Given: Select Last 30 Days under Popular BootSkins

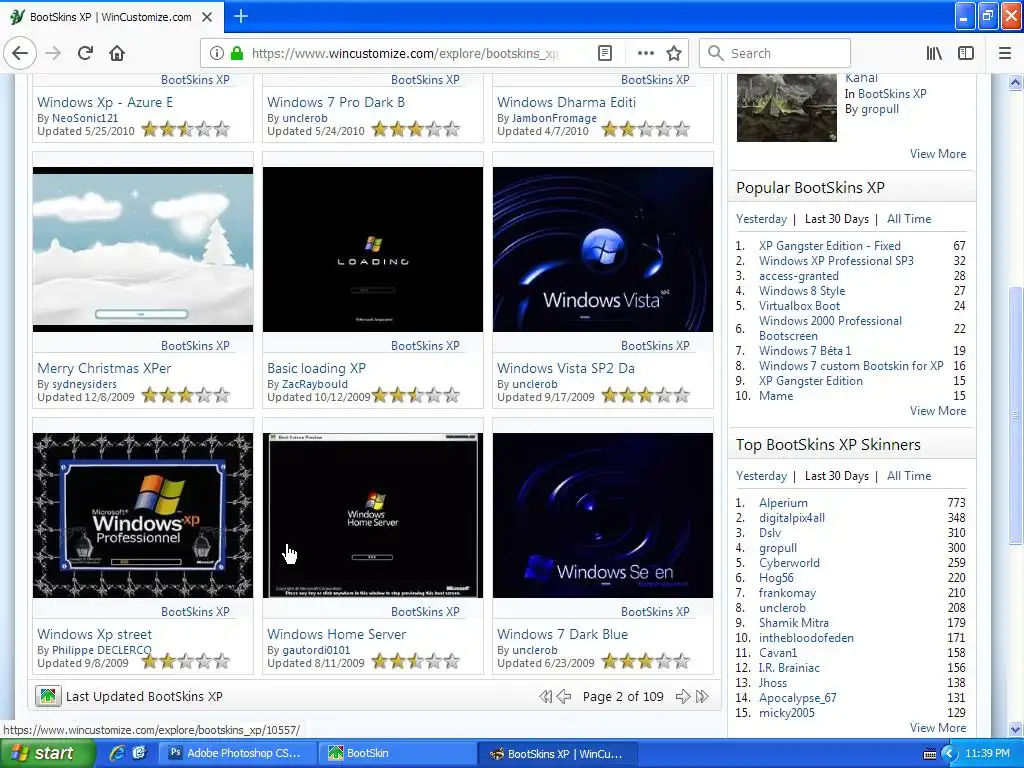Looking at the screenshot, I should (837, 219).
